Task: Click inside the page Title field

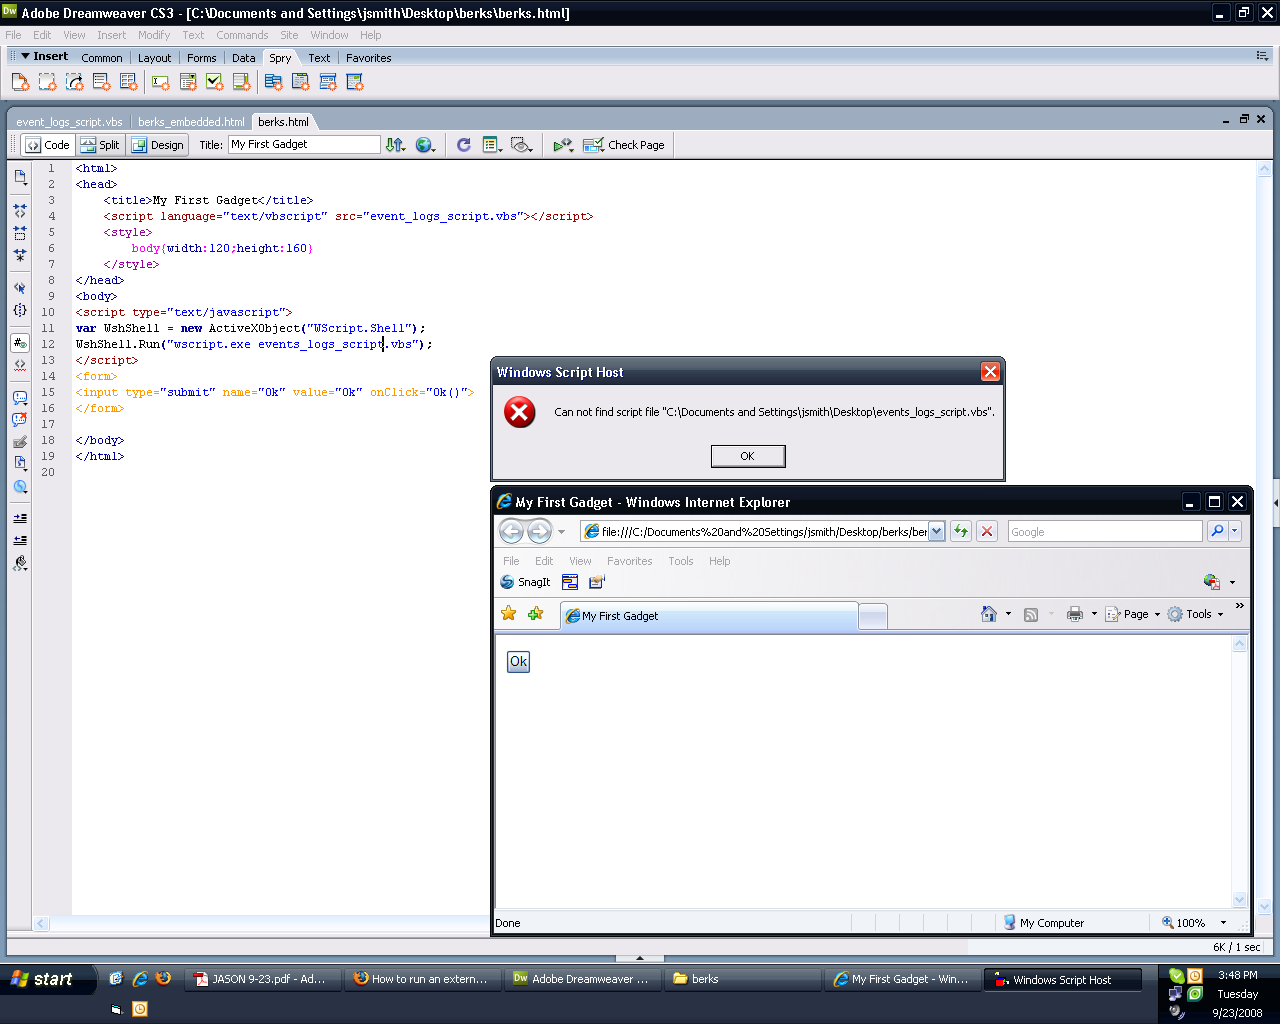Action: (303, 144)
